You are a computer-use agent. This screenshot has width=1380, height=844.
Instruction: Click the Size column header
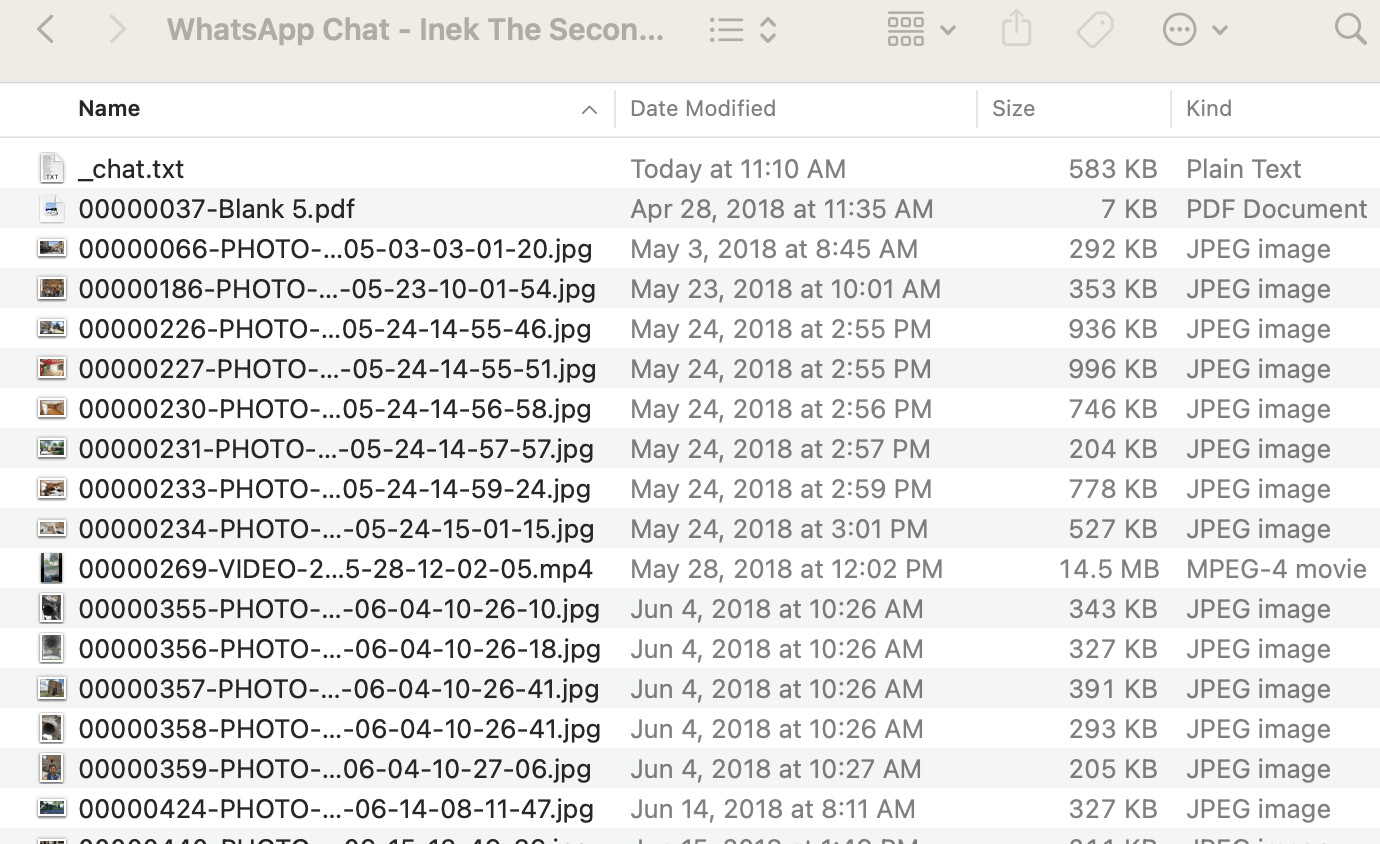click(x=1013, y=108)
